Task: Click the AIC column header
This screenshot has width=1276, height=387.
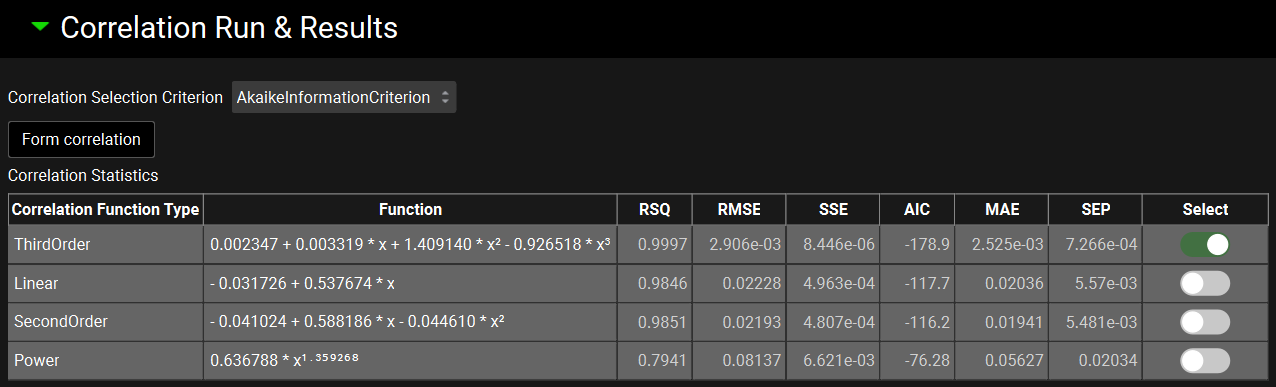Action: click(x=916, y=210)
